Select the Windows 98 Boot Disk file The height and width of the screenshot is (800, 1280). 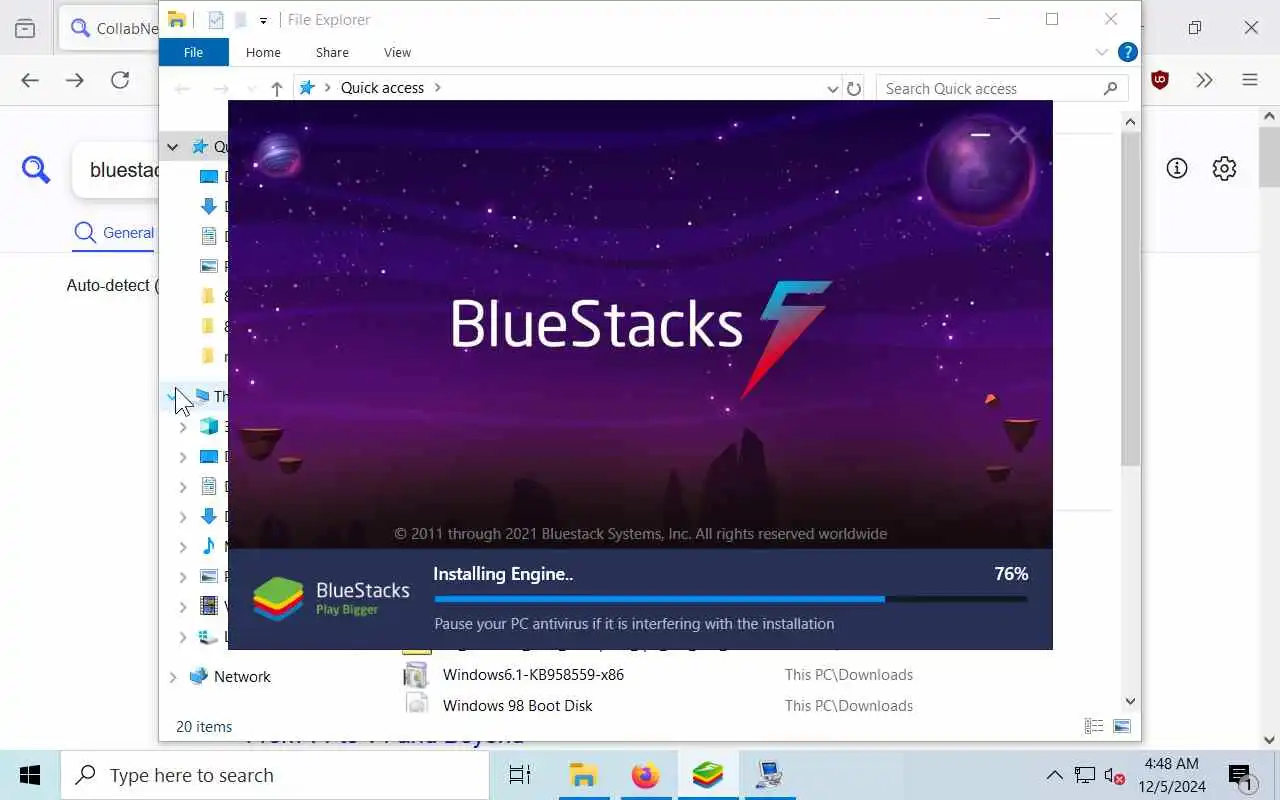tap(517, 705)
